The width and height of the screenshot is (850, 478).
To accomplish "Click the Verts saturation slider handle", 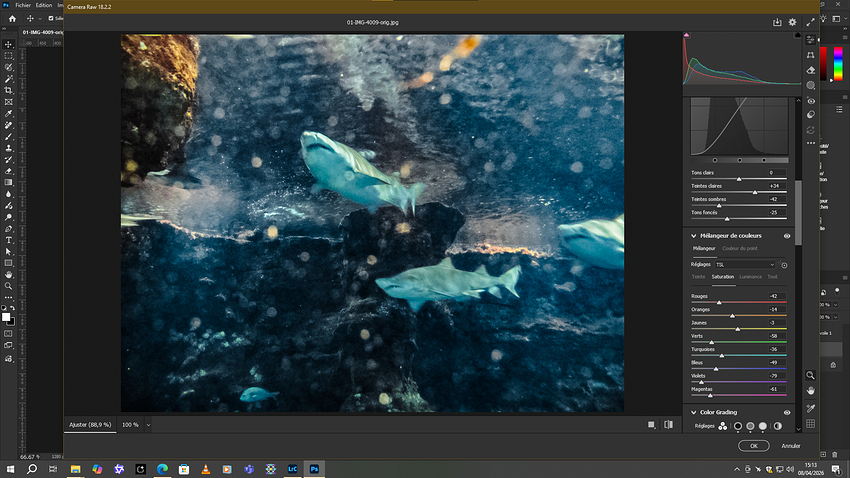I will [x=712, y=342].
